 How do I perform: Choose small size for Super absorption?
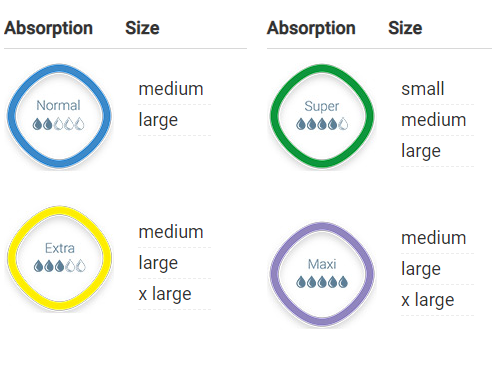(422, 89)
